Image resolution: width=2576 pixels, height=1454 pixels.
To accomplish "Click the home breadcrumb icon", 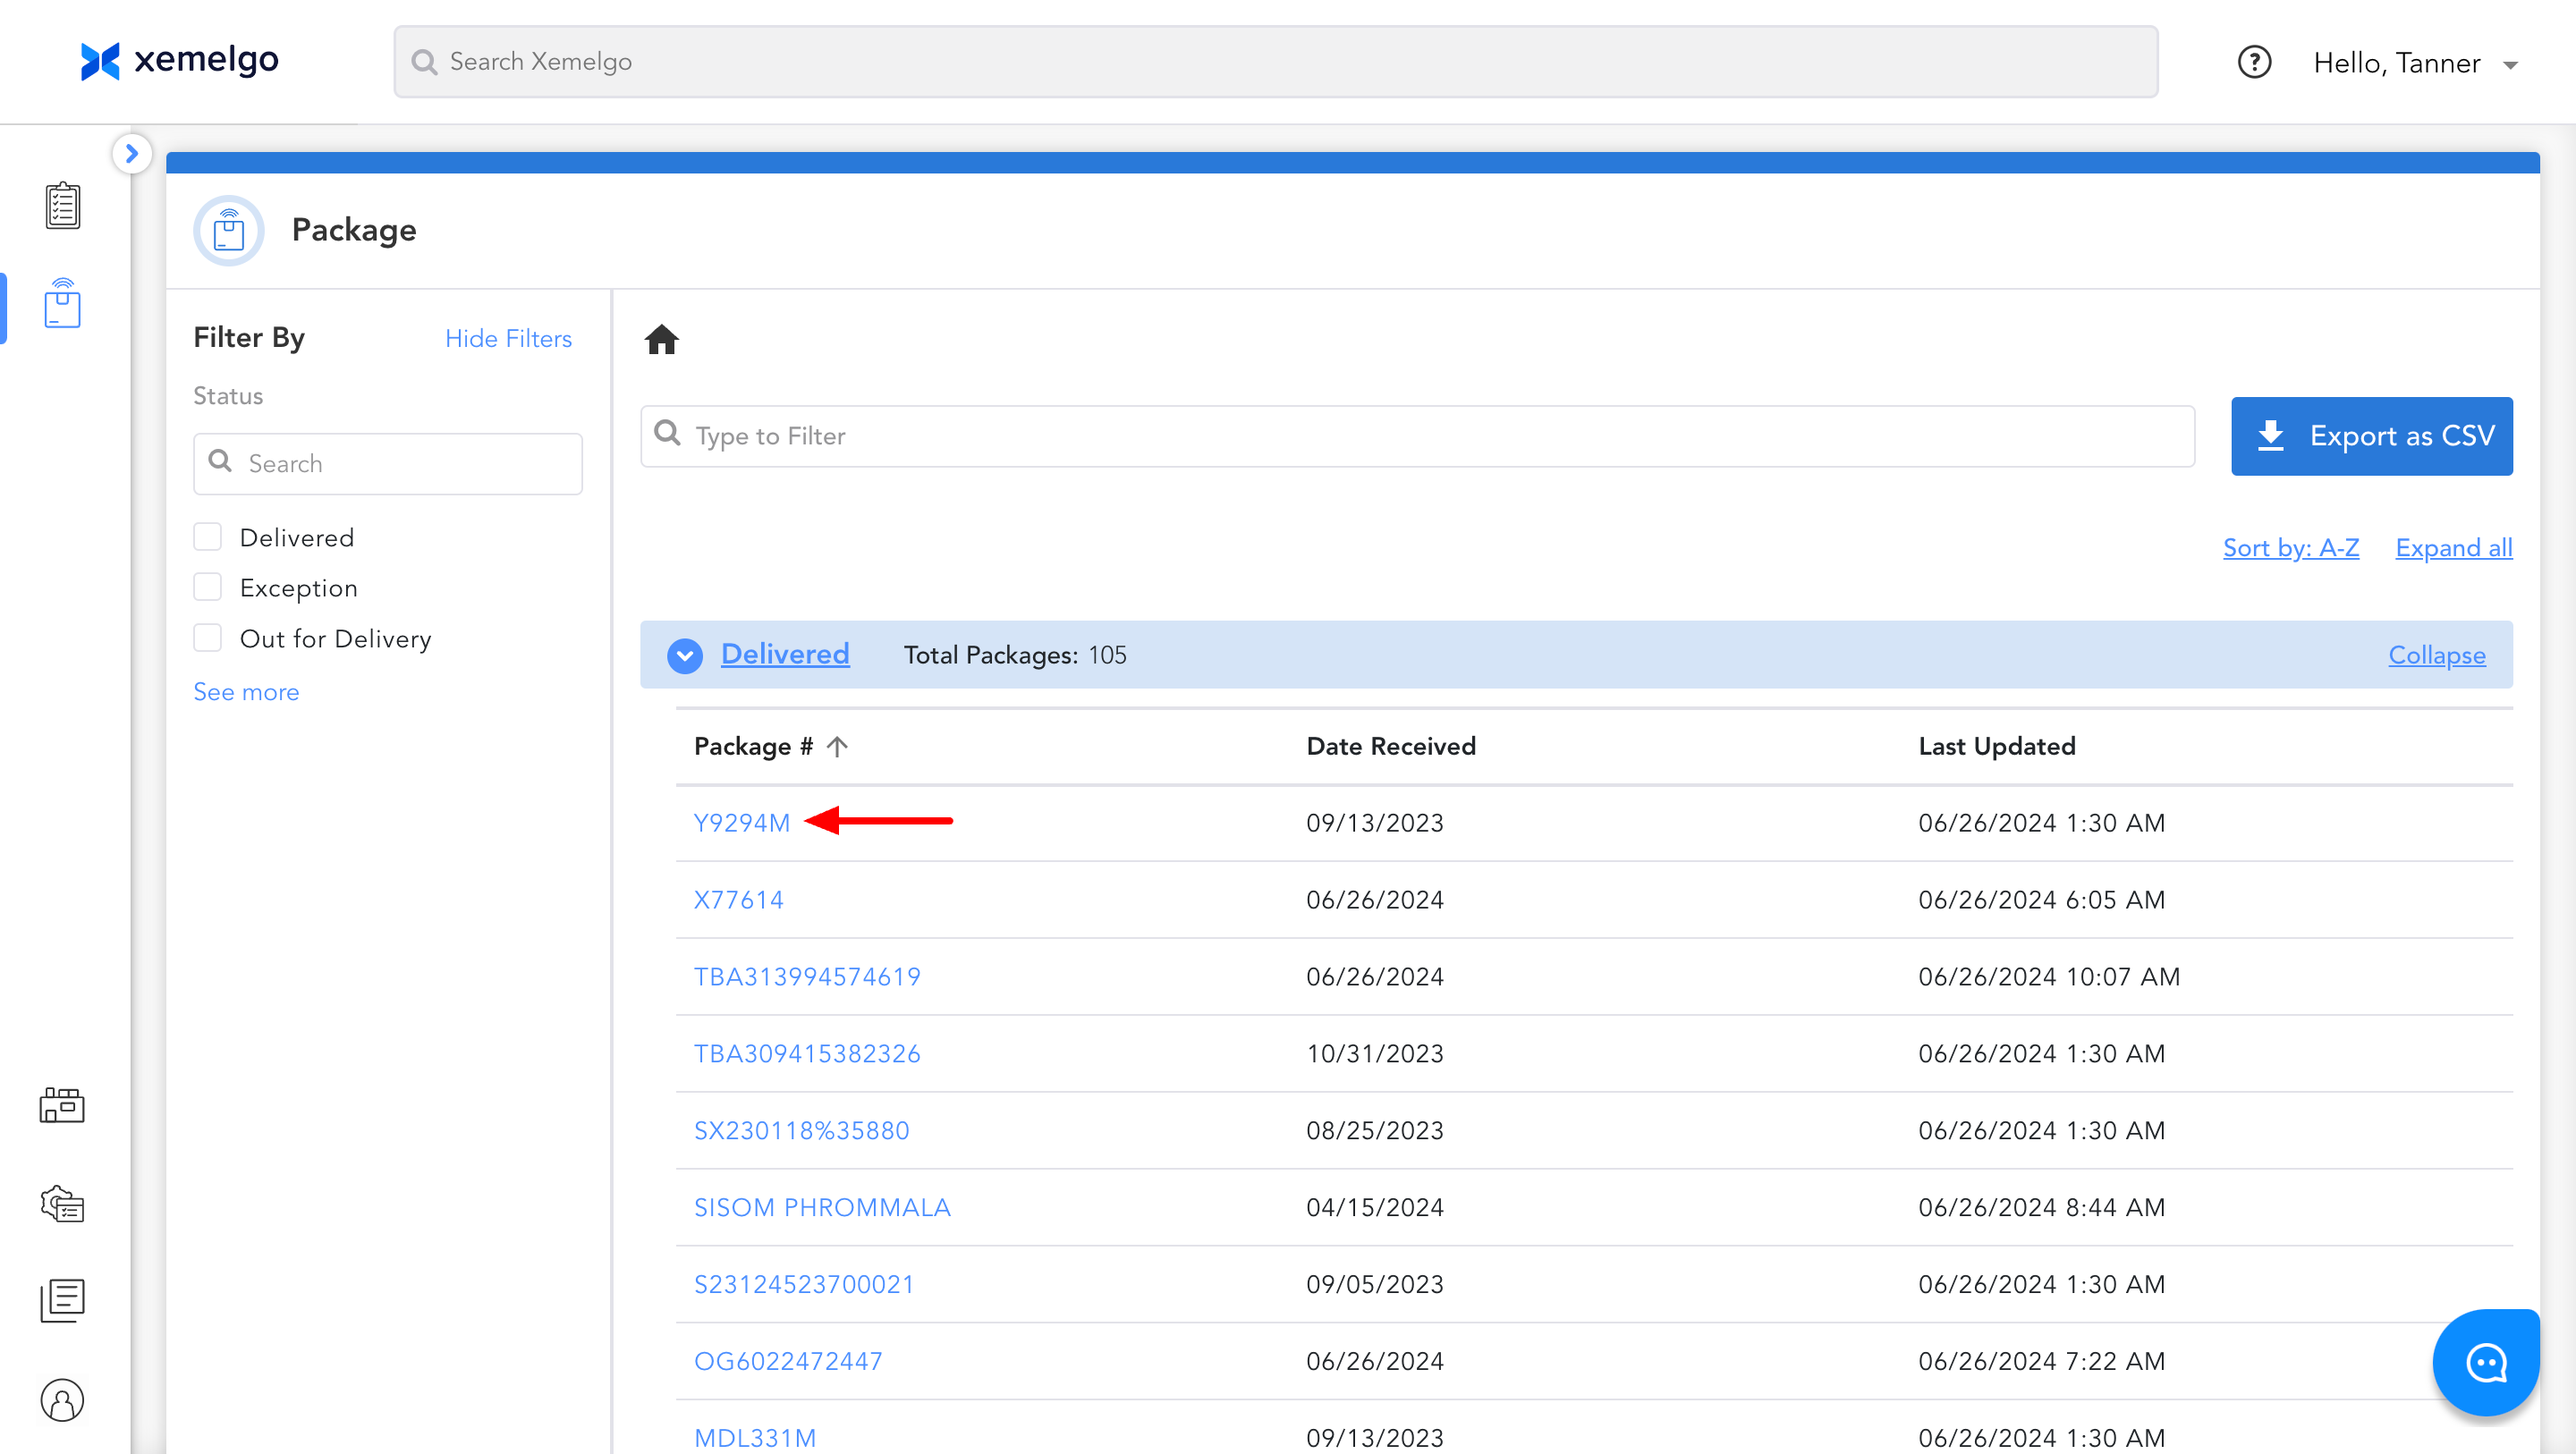I will coord(661,340).
